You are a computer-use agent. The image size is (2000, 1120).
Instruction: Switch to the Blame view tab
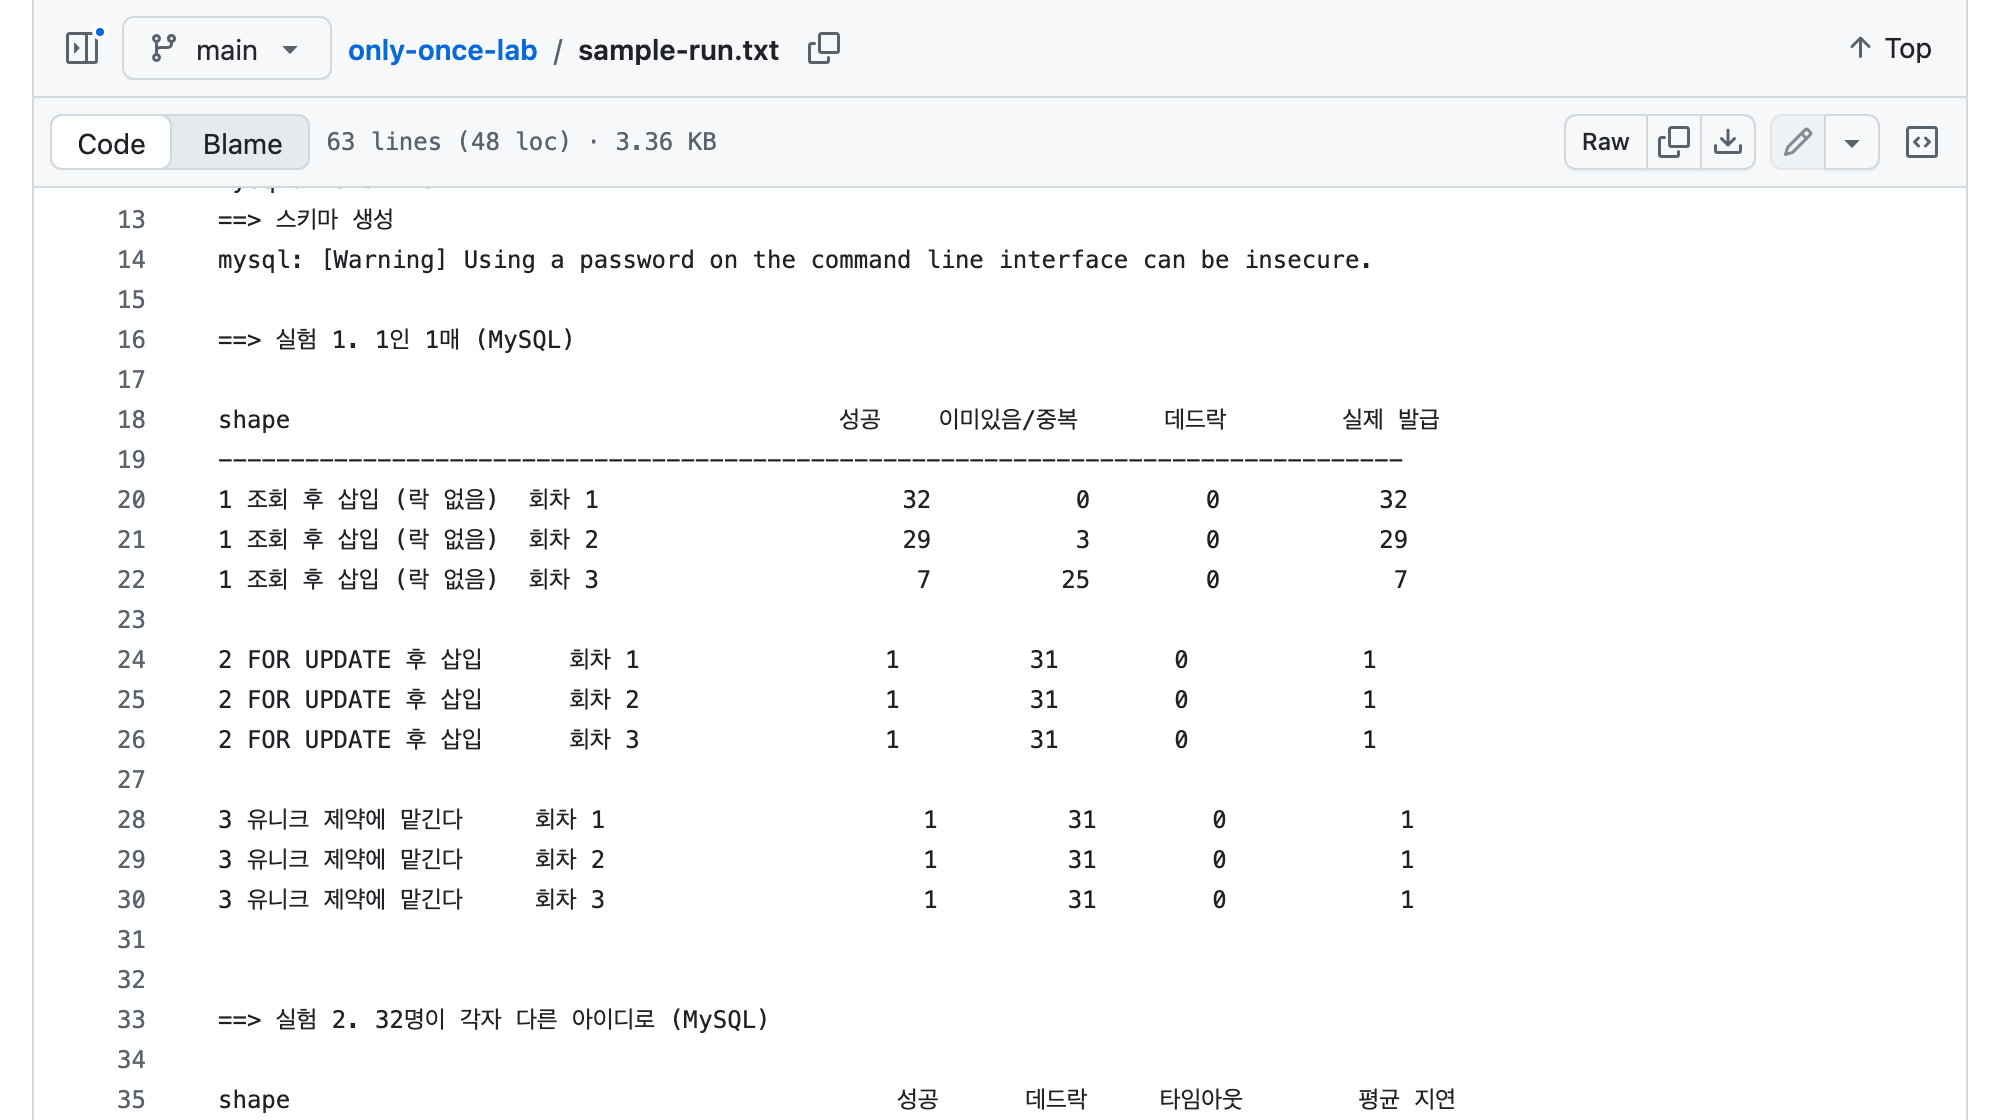coord(242,143)
